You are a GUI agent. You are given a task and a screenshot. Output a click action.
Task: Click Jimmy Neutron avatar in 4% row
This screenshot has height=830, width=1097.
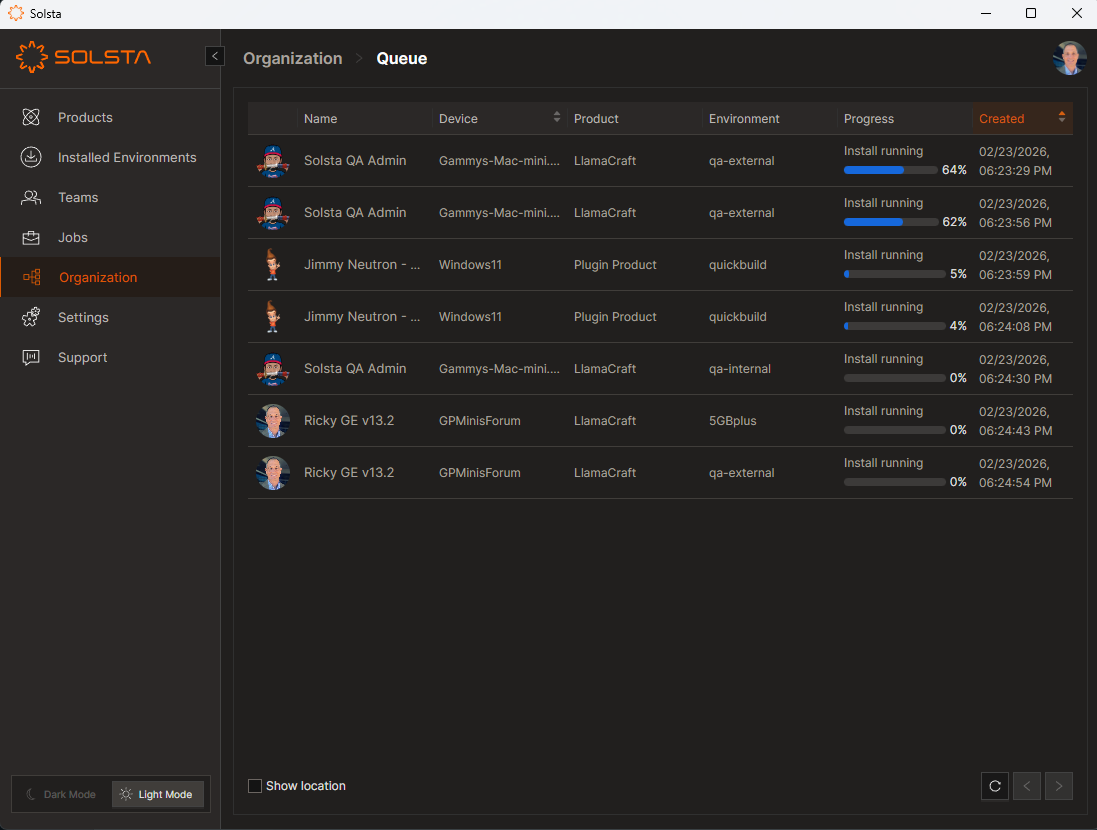[273, 316]
